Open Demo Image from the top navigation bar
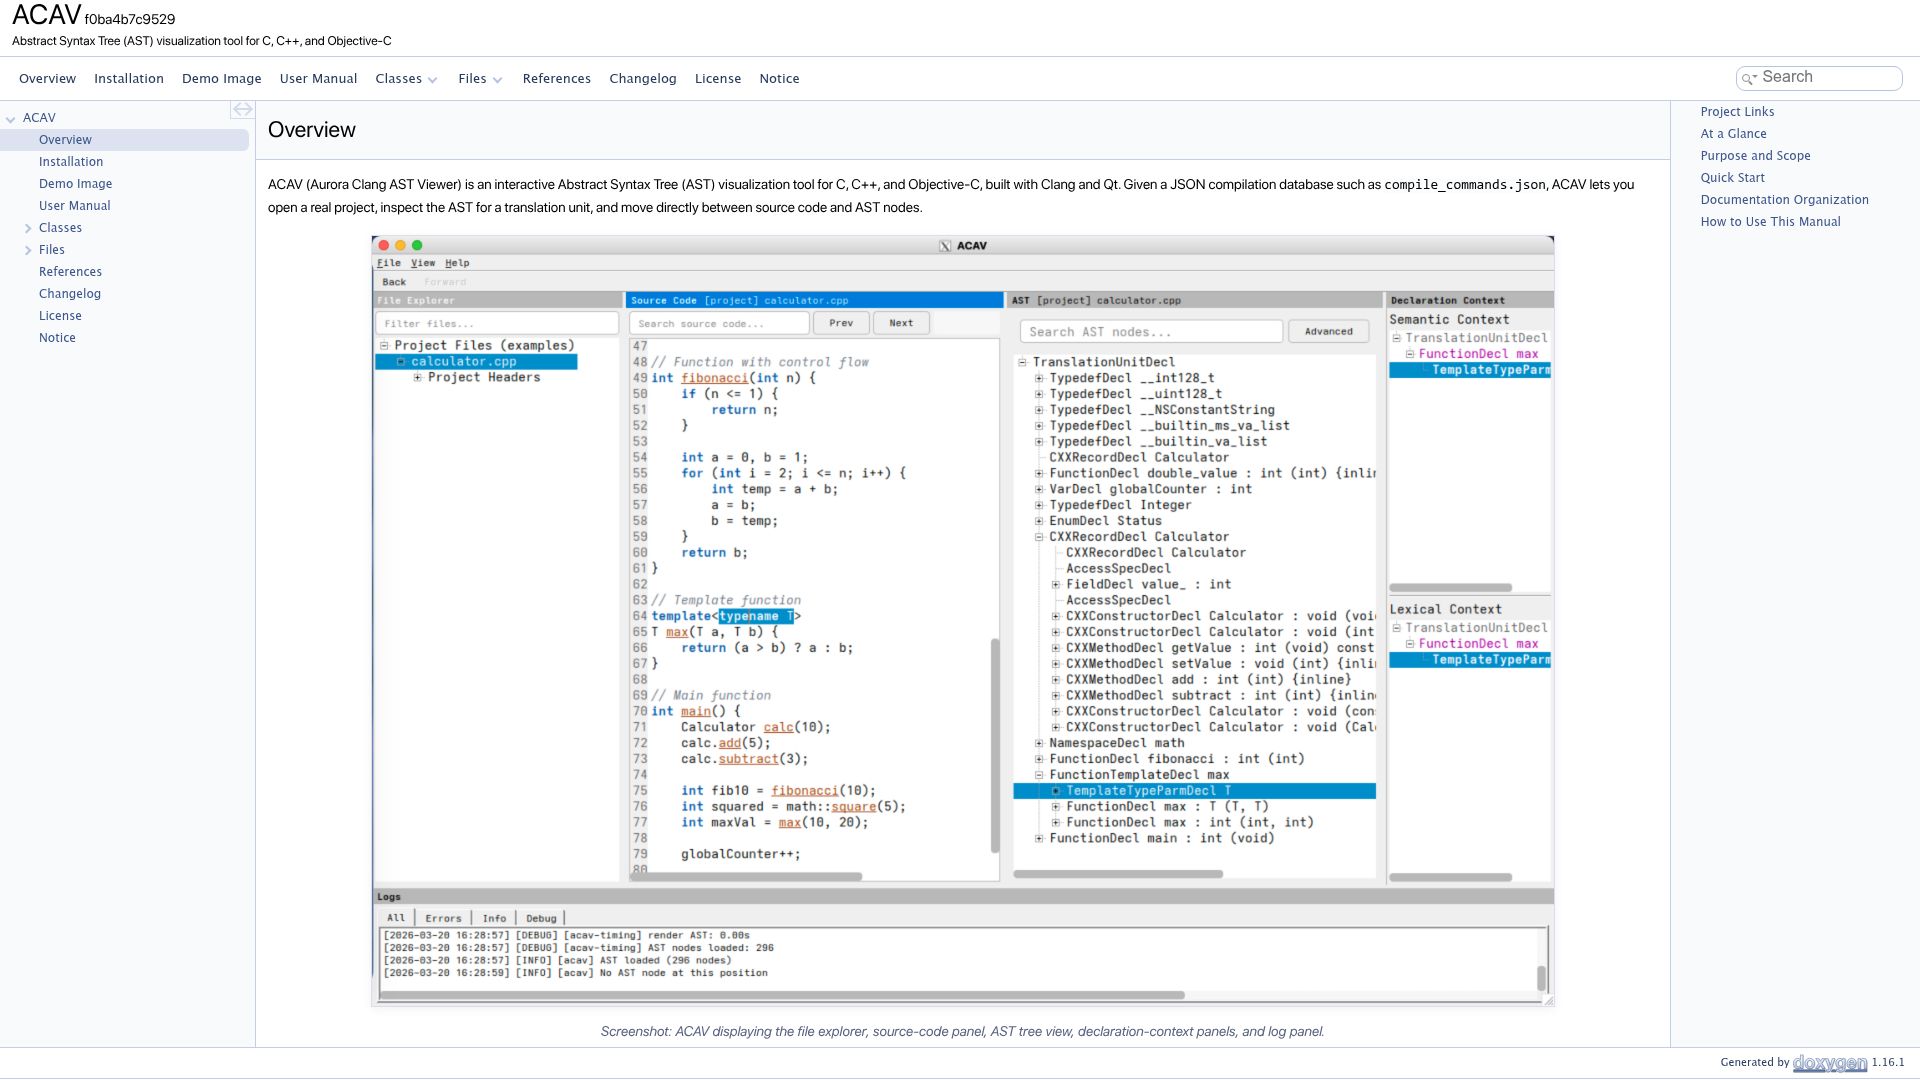1920x1080 pixels. (x=221, y=79)
